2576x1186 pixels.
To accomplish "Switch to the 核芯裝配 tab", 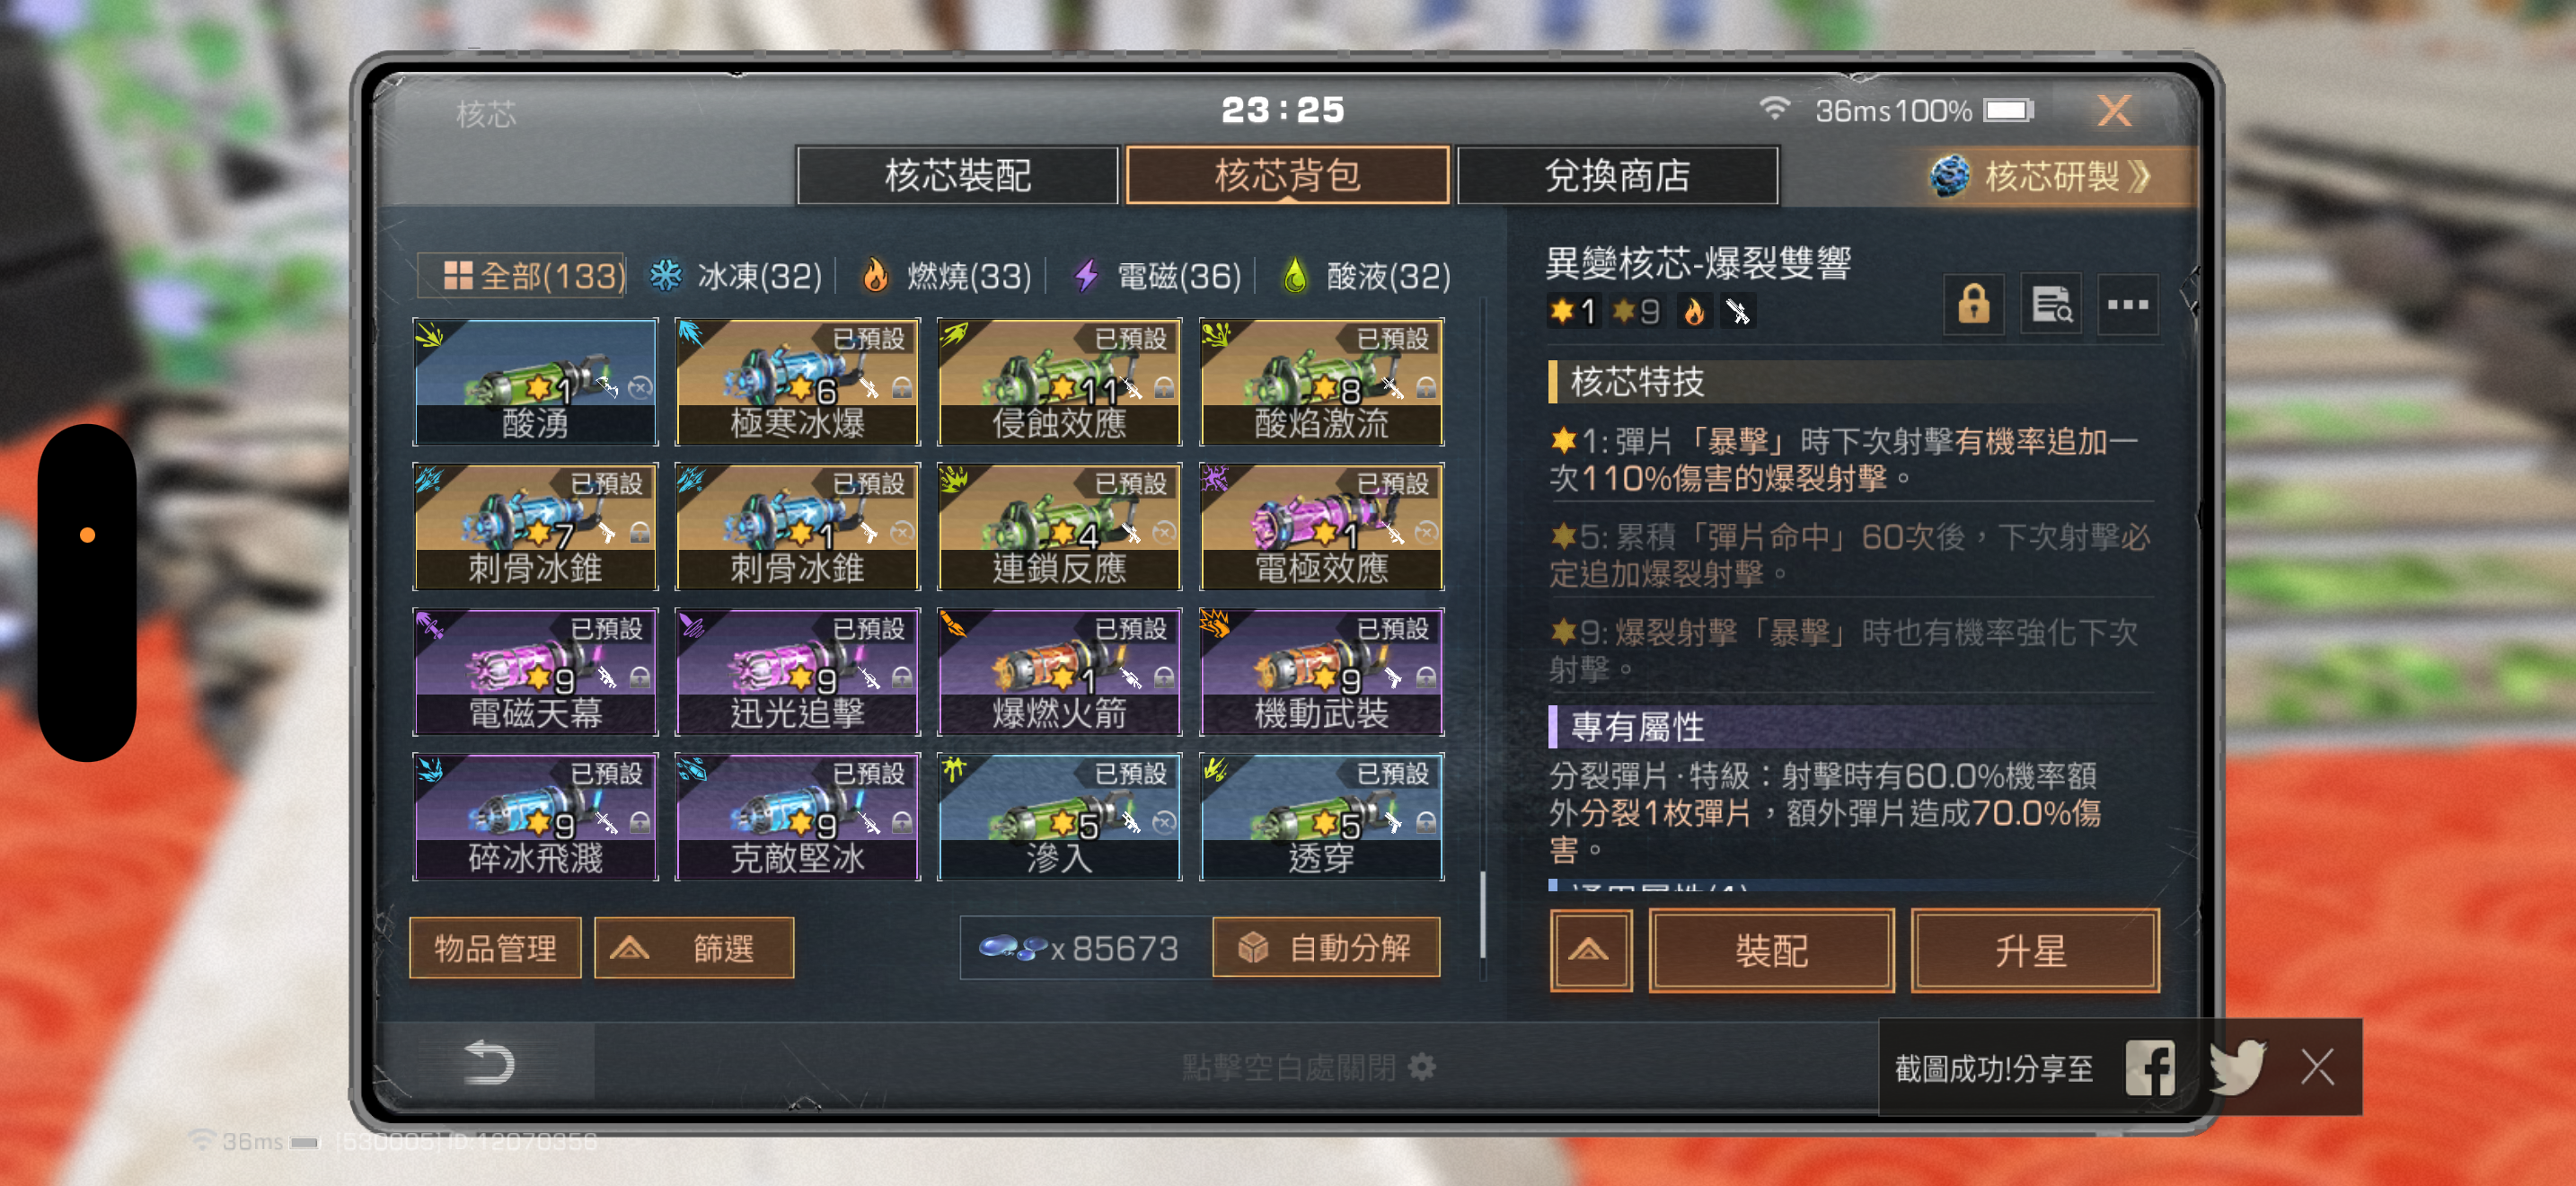I will point(957,176).
